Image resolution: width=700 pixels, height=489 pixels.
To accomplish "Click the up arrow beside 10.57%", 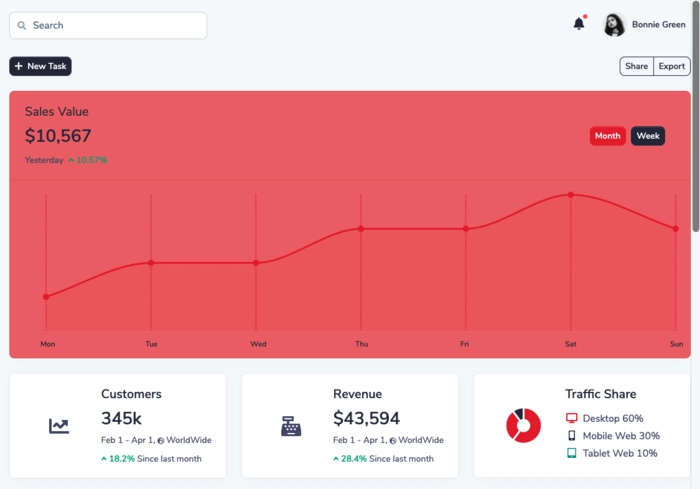I will tap(71, 160).
